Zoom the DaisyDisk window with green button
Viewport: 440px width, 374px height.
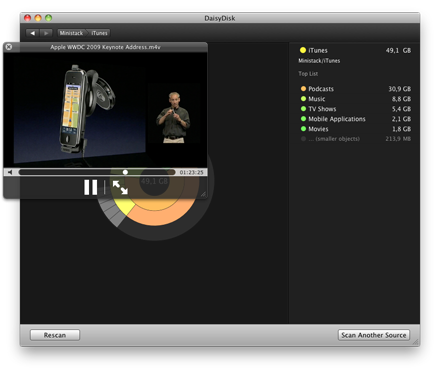[49, 18]
